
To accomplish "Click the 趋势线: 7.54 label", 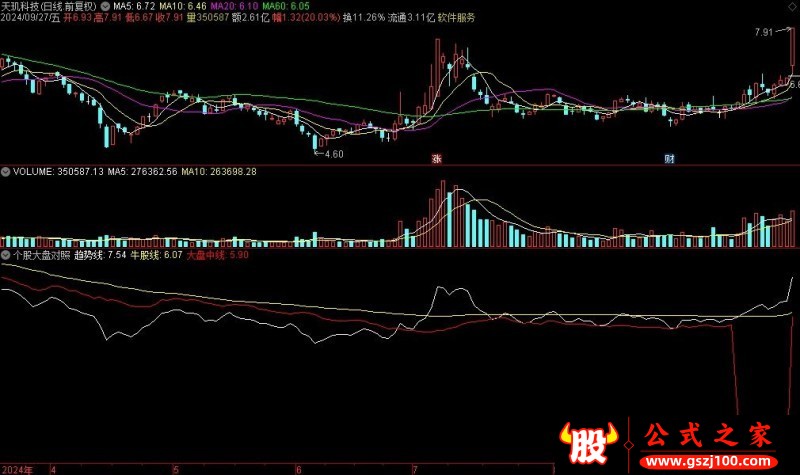I will pyautogui.click(x=101, y=255).
